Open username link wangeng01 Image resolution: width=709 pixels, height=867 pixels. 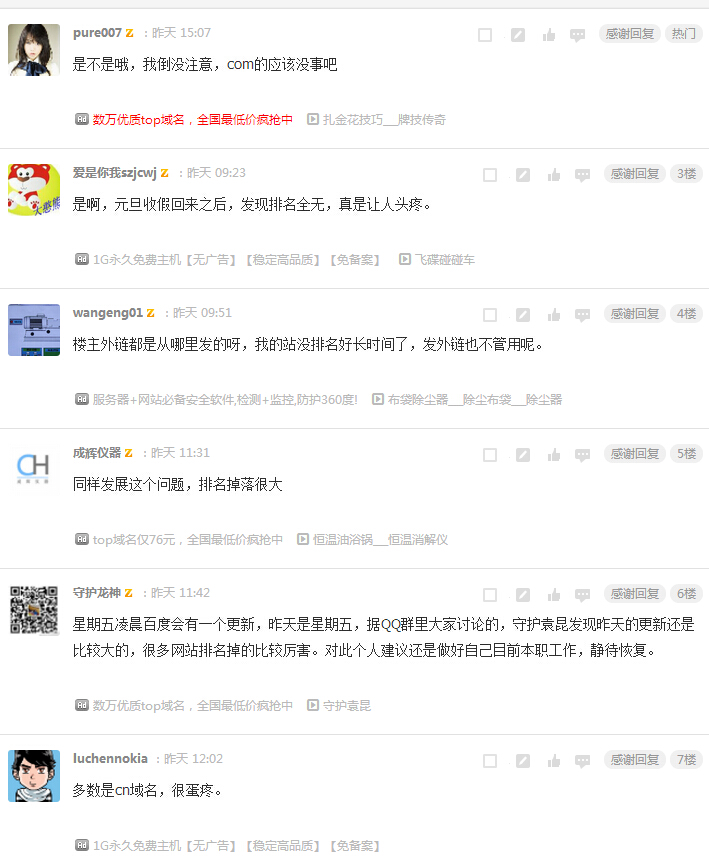(108, 313)
